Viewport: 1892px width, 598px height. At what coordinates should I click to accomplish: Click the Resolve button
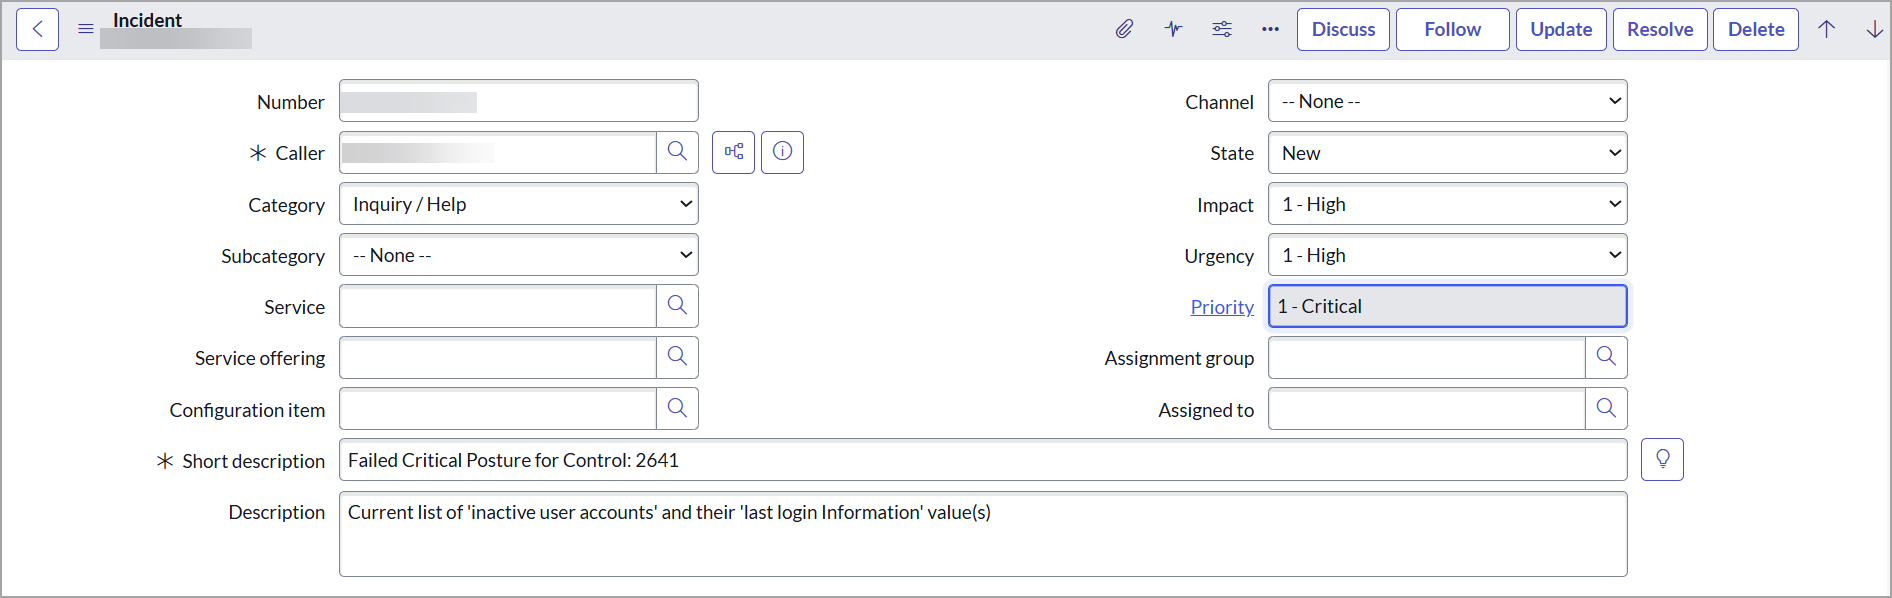click(x=1660, y=29)
